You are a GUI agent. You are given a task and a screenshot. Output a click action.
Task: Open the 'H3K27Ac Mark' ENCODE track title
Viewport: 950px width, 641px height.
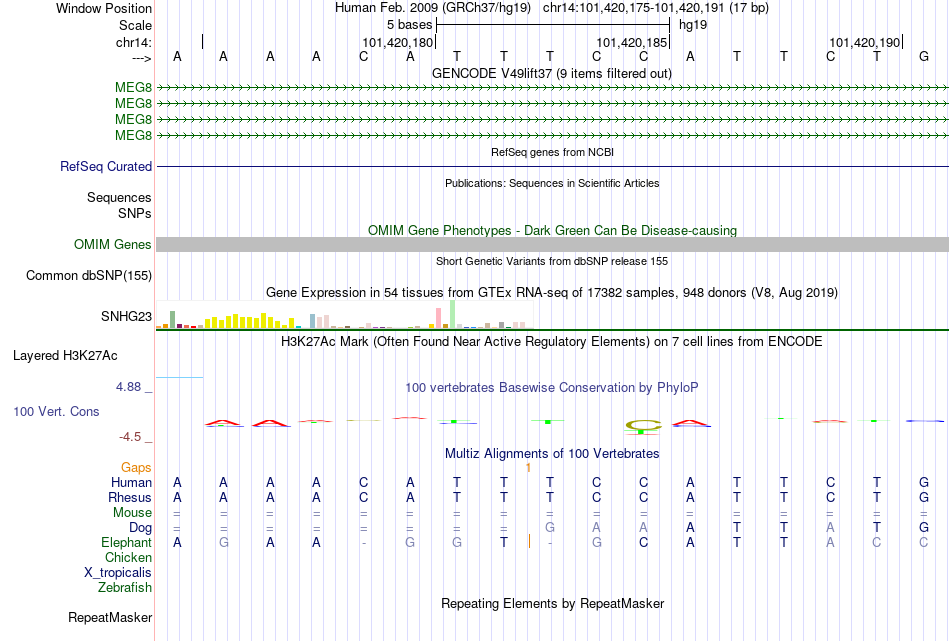pos(551,342)
